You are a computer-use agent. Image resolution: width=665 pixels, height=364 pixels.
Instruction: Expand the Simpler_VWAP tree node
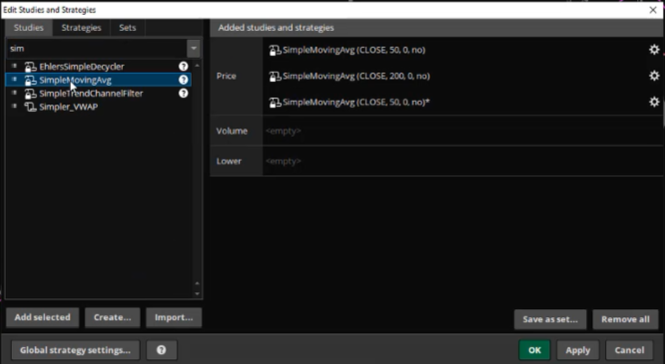pyautogui.click(x=14, y=106)
